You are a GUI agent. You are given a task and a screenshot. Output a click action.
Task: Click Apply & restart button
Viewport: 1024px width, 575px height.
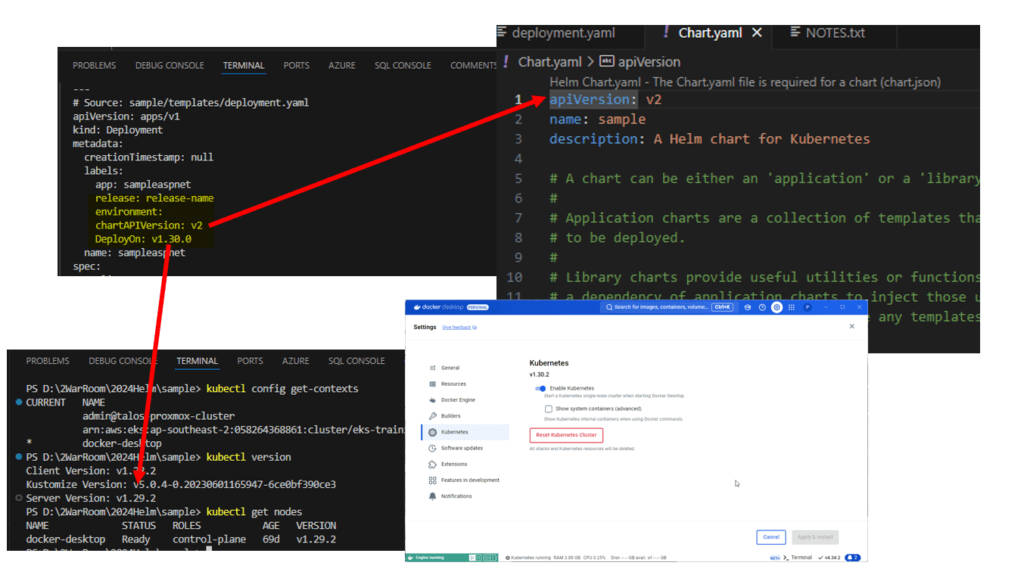pyautogui.click(x=815, y=537)
